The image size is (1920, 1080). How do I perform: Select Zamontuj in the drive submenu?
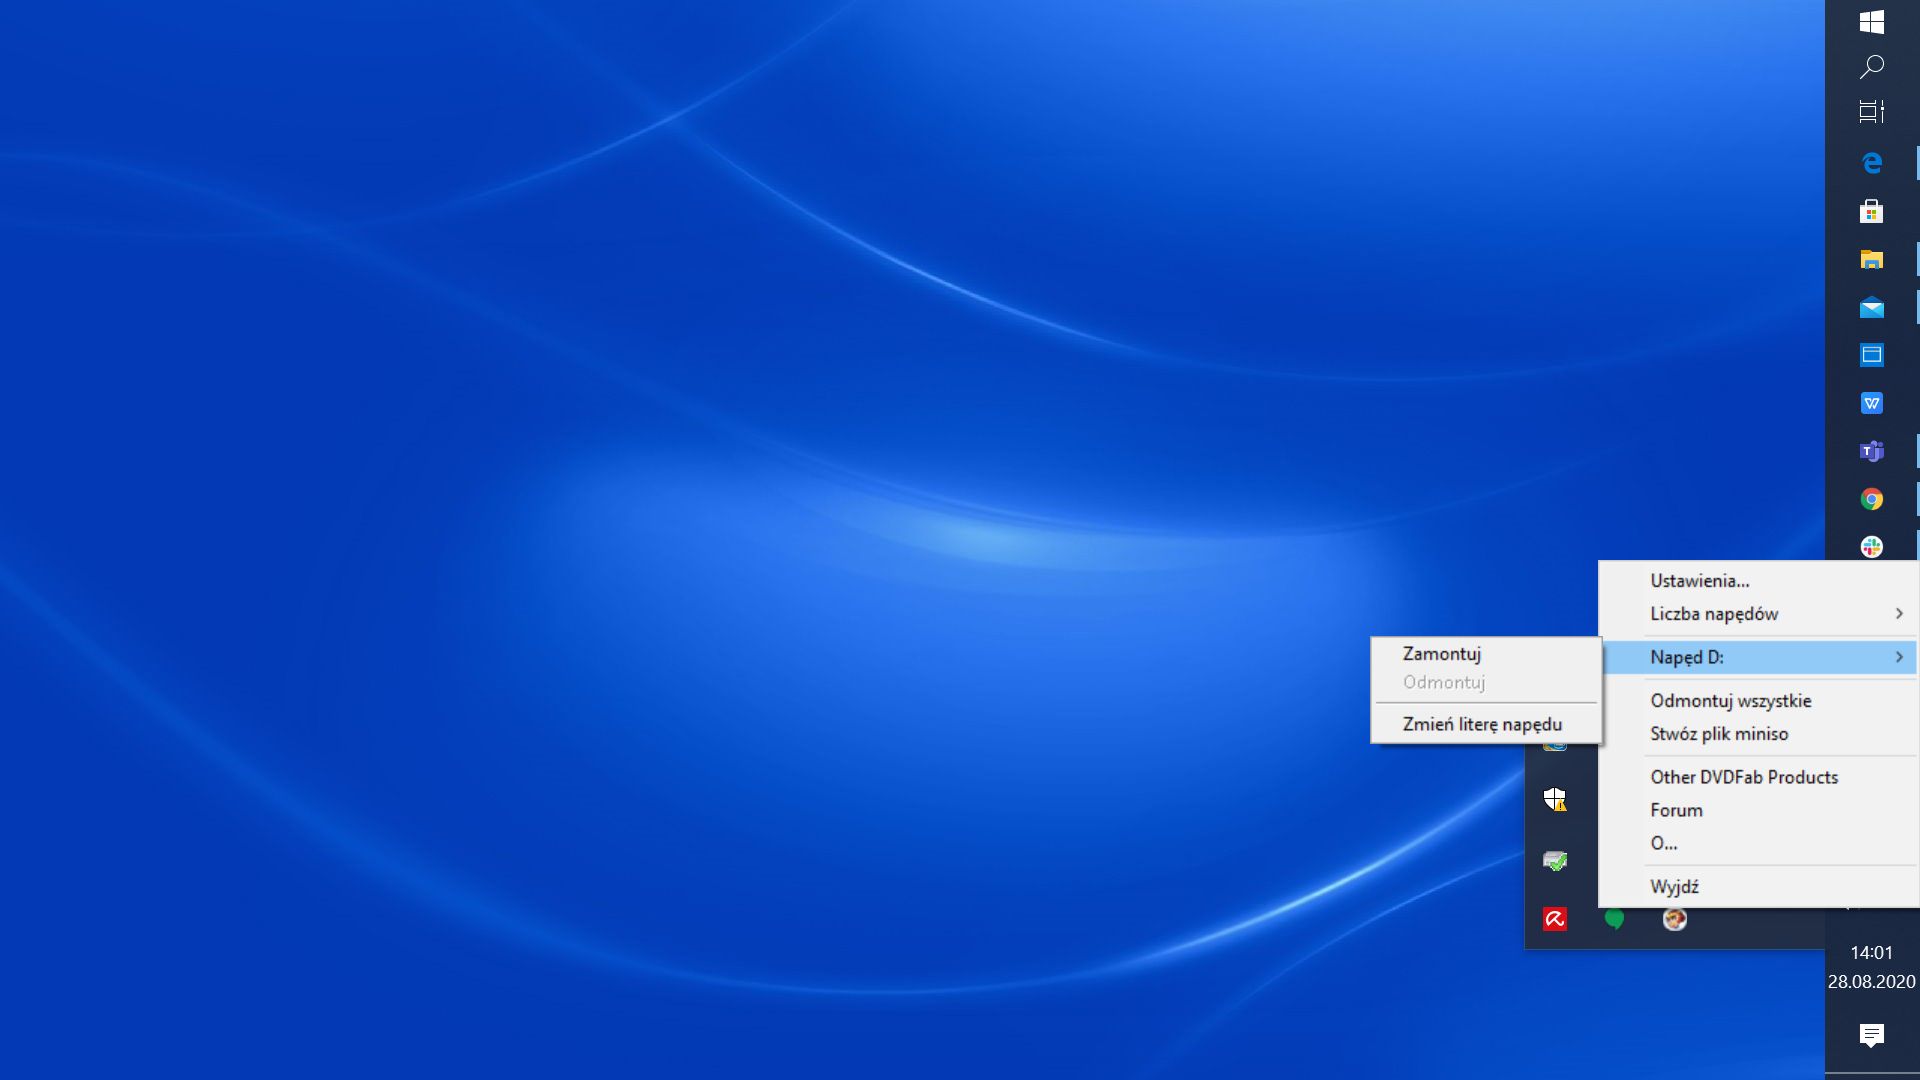click(1441, 654)
